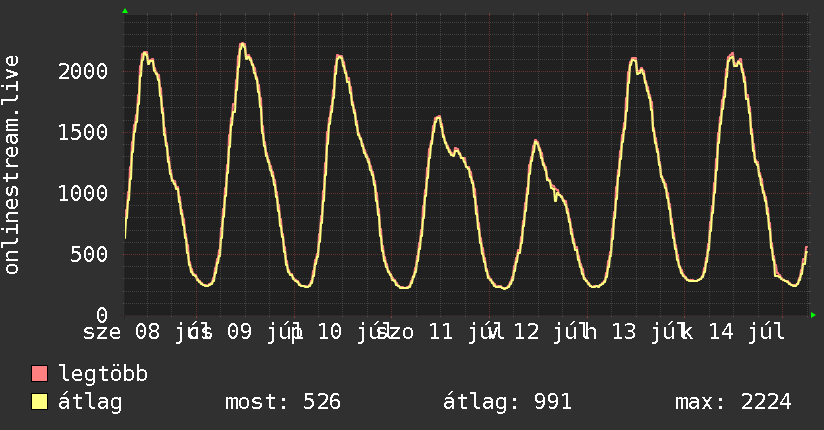Click the 'átlag: 991' average statistic
824x430 pixels.
[507, 402]
